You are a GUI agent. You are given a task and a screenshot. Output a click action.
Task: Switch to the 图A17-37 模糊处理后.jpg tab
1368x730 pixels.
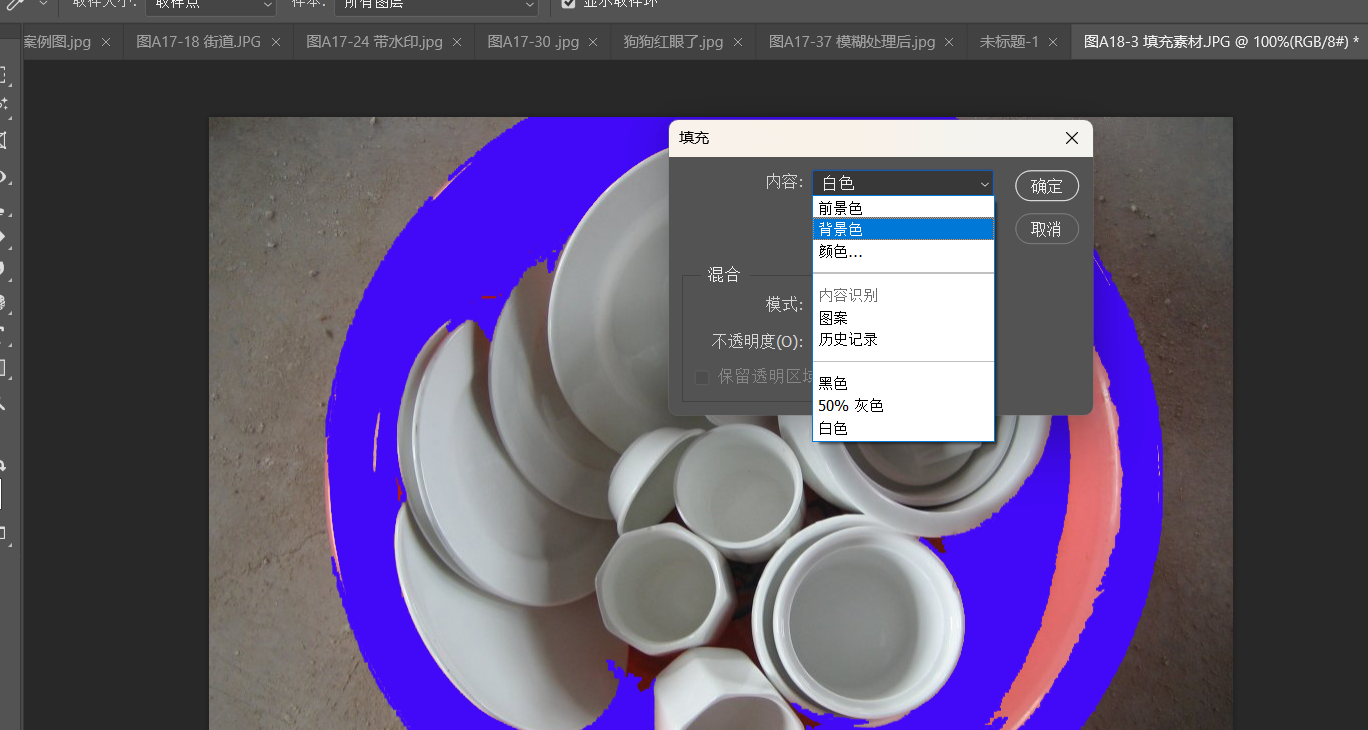(x=852, y=42)
